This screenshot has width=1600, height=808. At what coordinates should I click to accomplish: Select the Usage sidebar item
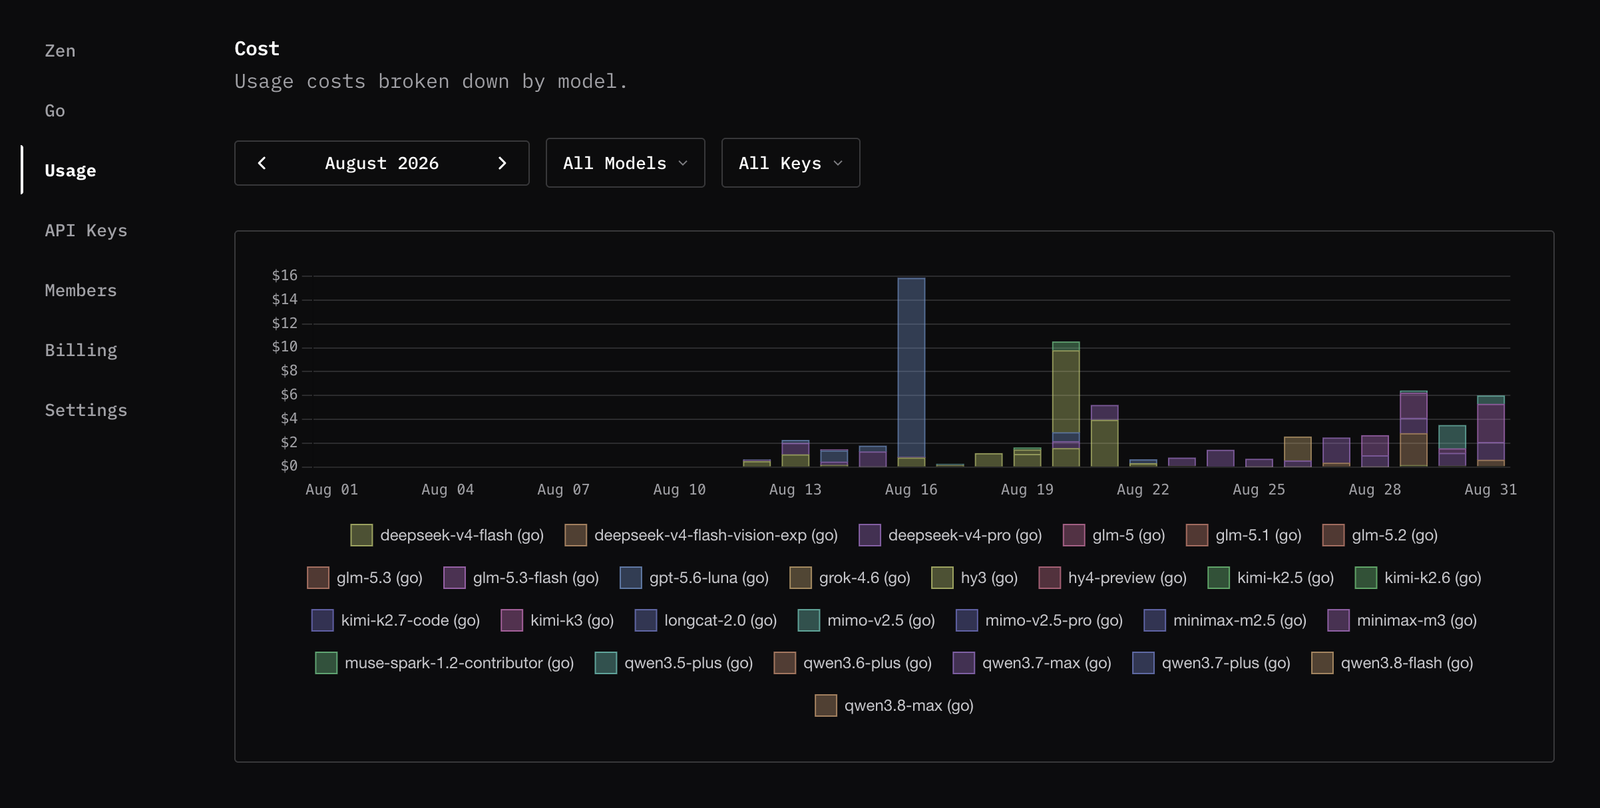click(70, 171)
